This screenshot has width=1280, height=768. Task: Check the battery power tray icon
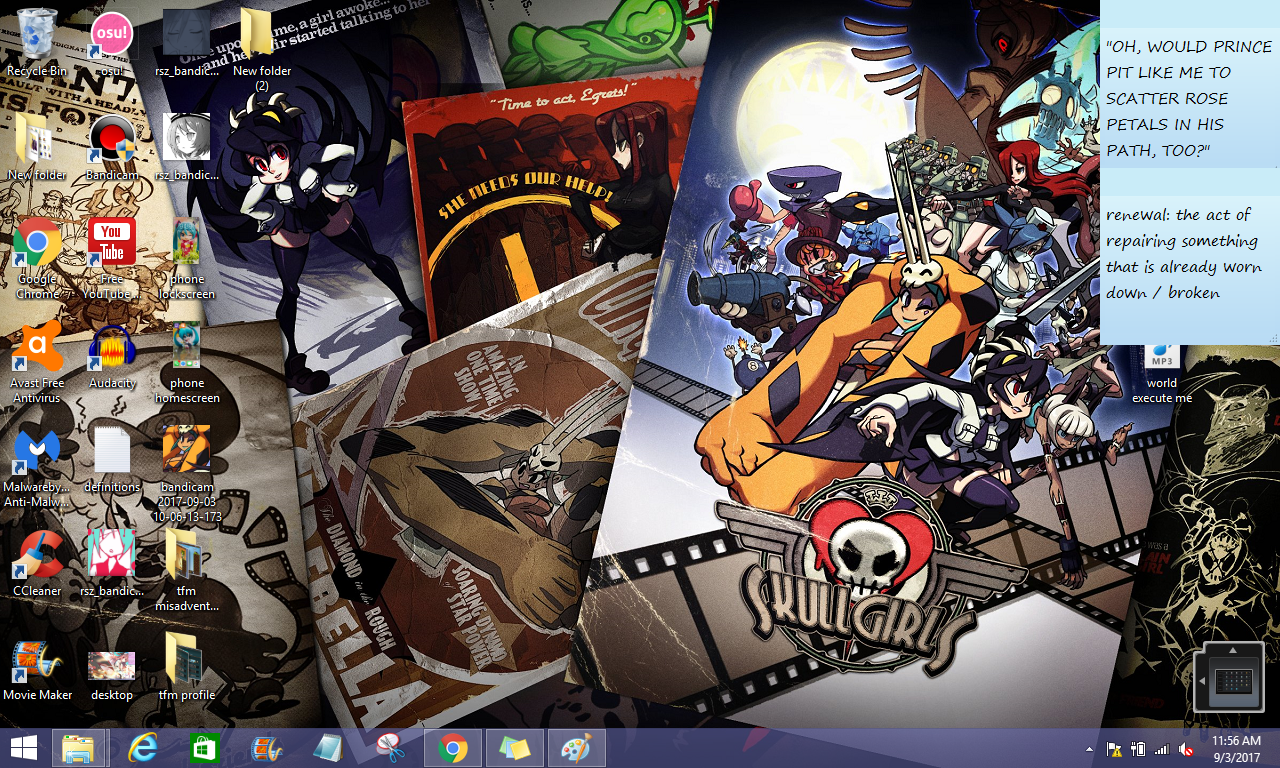point(1137,749)
